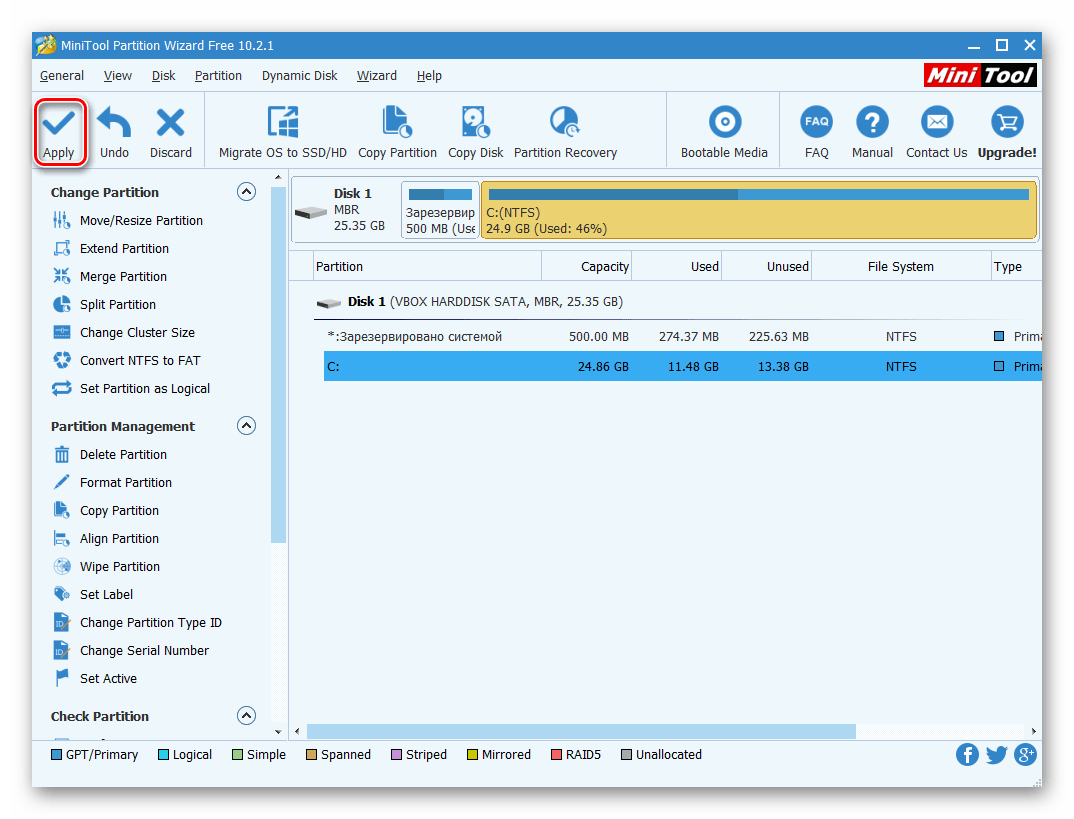Open the Bootable Media builder
This screenshot has height=819, width=1074.
(724, 124)
